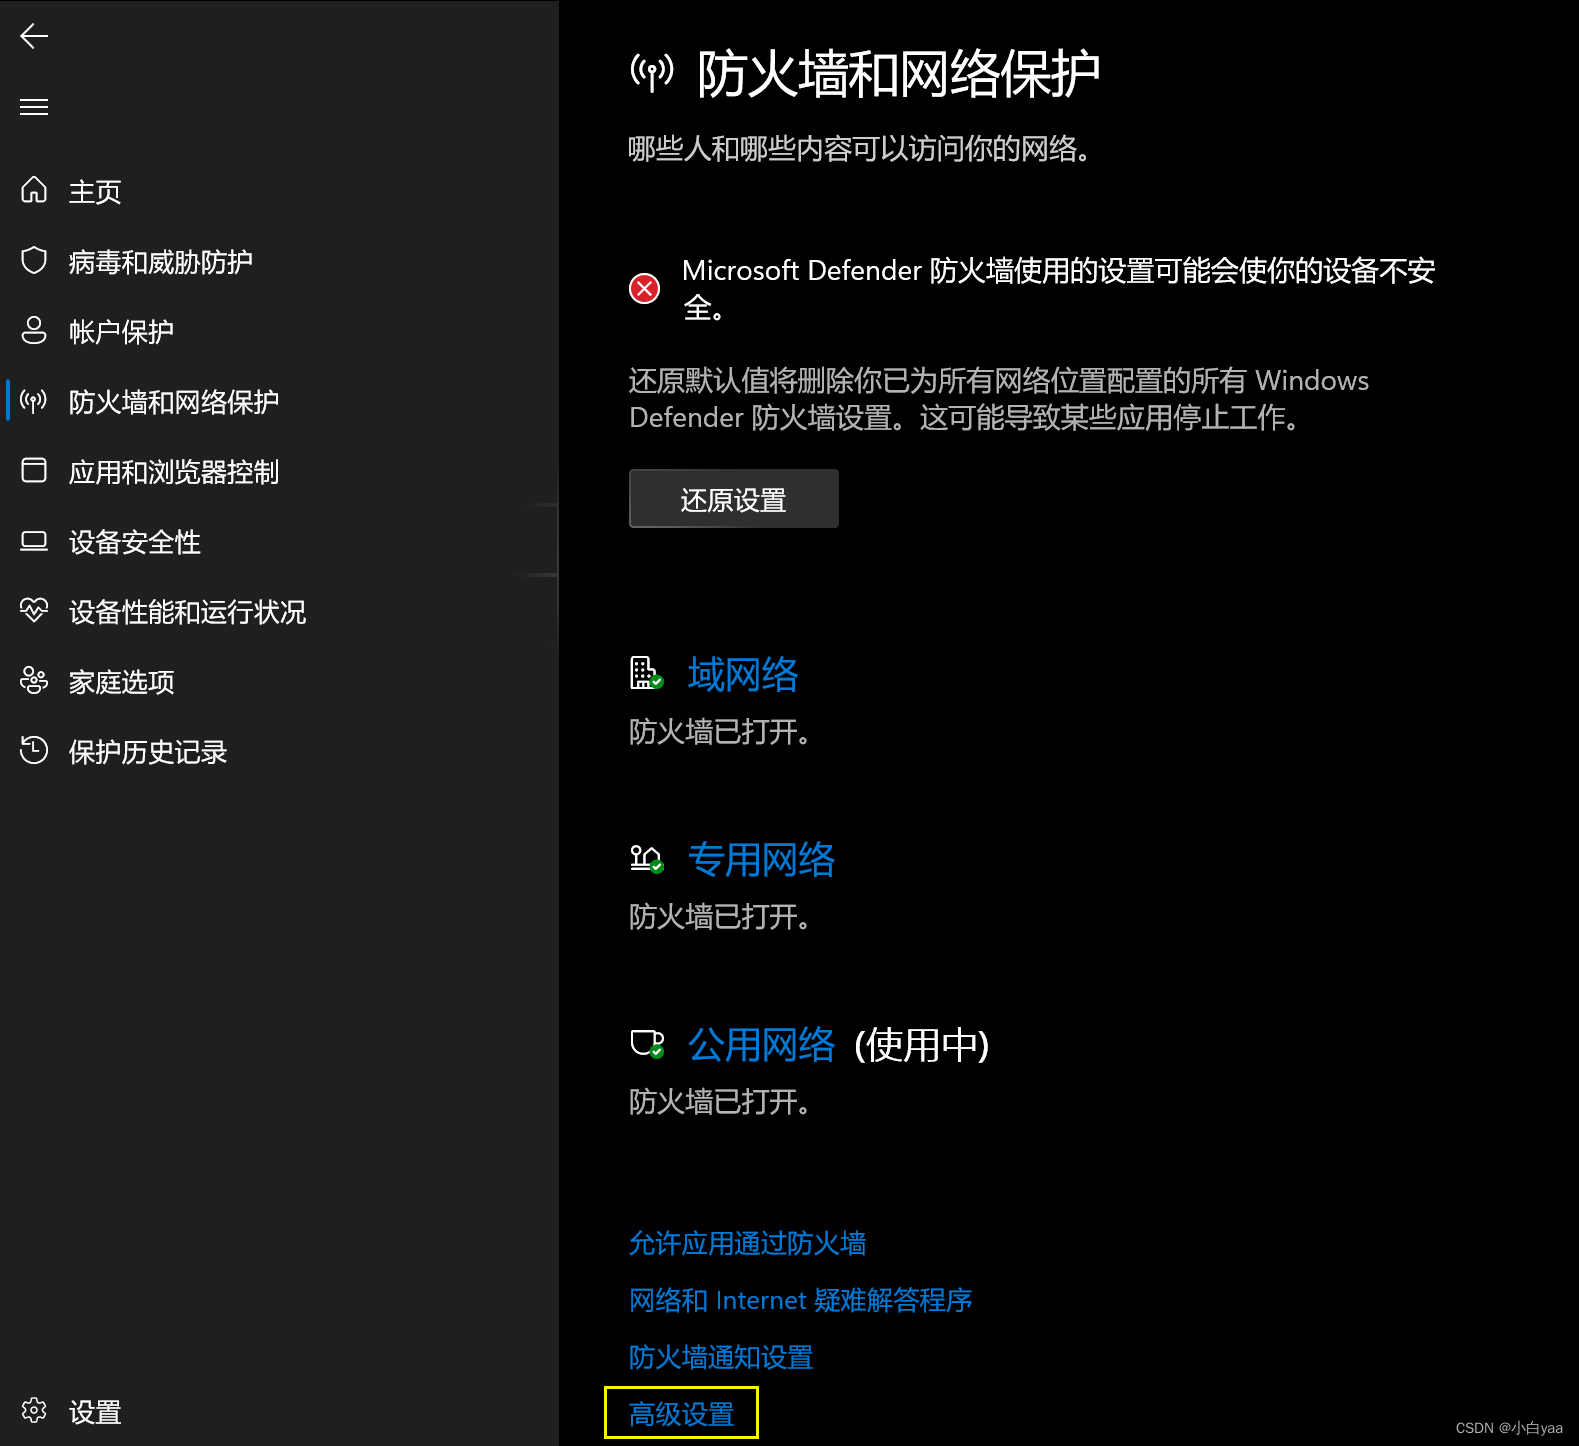Click the home icon beside 主页
1579x1446 pixels.
point(34,190)
